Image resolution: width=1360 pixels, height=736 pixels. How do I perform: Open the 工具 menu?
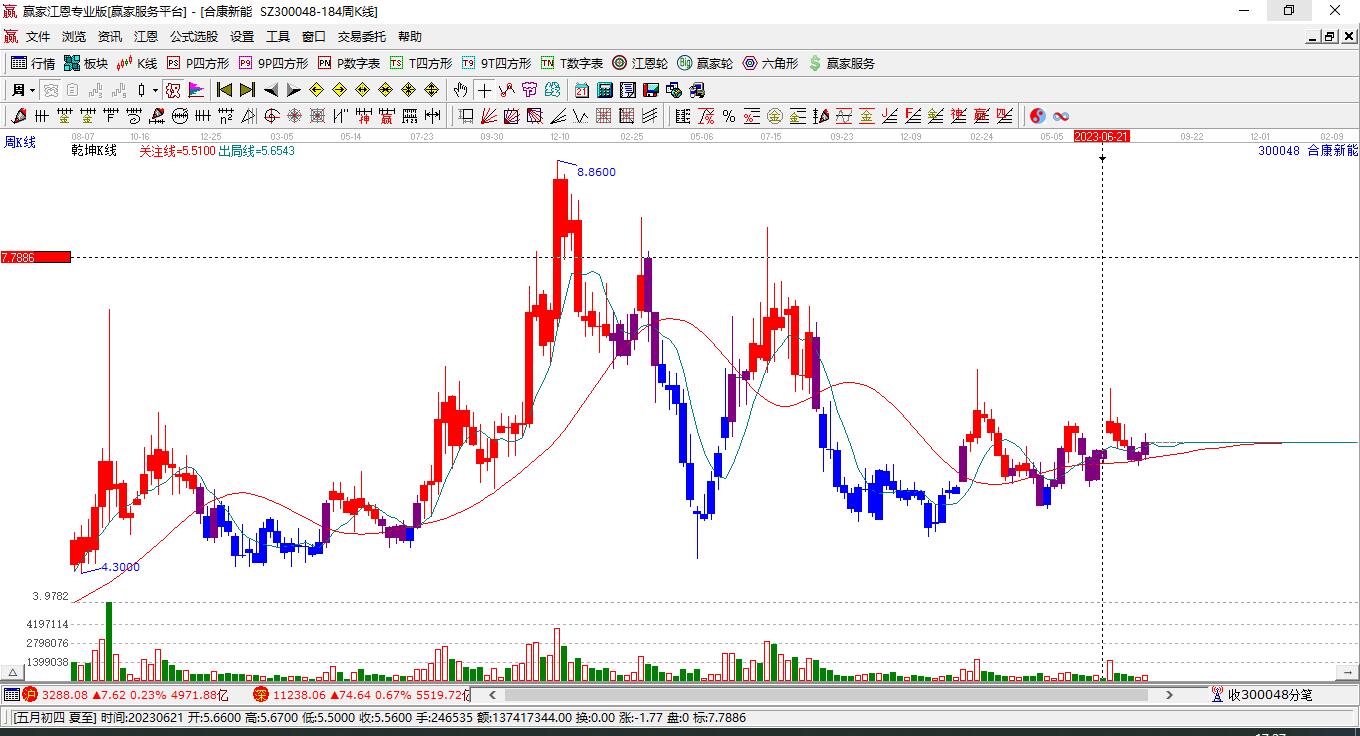tap(278, 37)
